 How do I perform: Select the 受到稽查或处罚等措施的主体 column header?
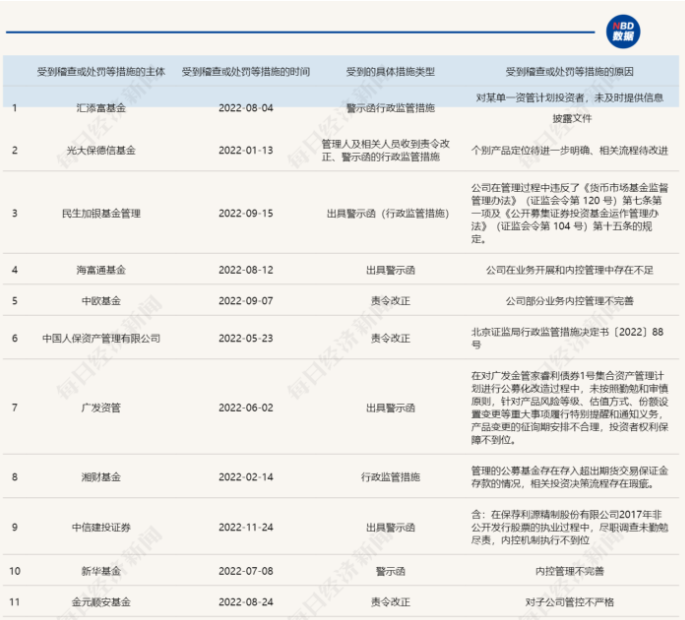point(100,72)
